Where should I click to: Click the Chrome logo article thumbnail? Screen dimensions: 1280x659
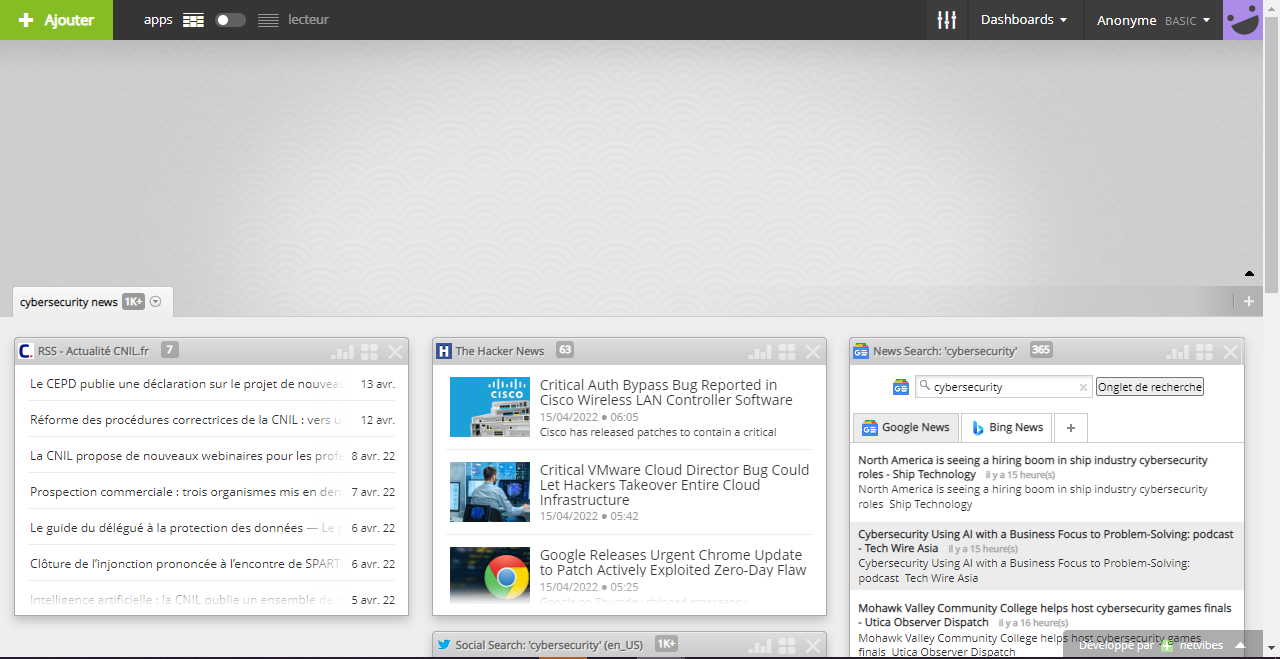490,575
